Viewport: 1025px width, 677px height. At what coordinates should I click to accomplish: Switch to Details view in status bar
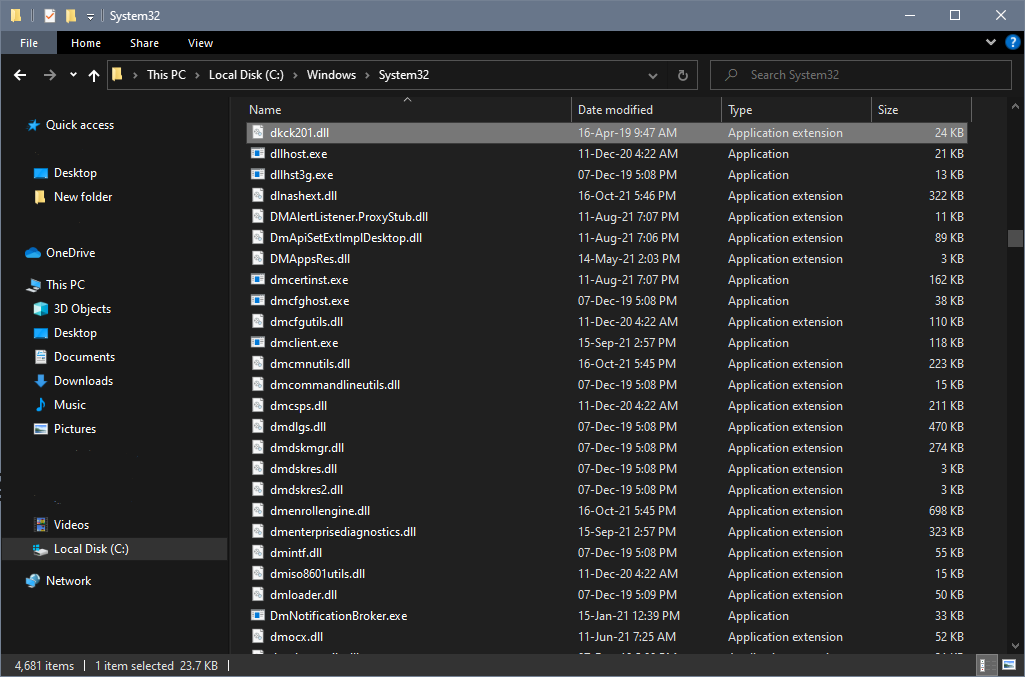(x=986, y=666)
